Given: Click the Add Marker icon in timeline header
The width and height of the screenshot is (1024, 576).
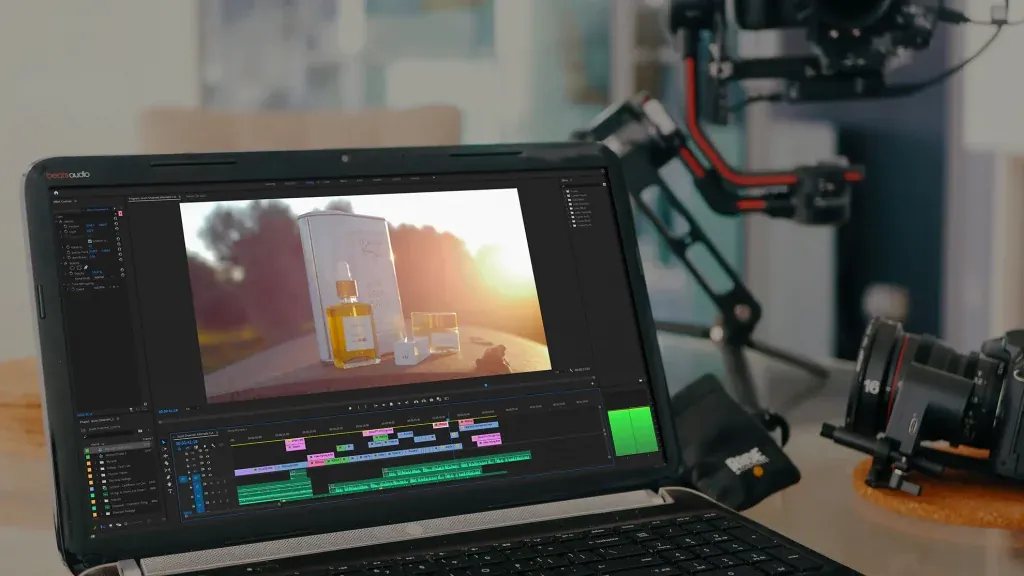Looking at the screenshot, I should [x=204, y=446].
